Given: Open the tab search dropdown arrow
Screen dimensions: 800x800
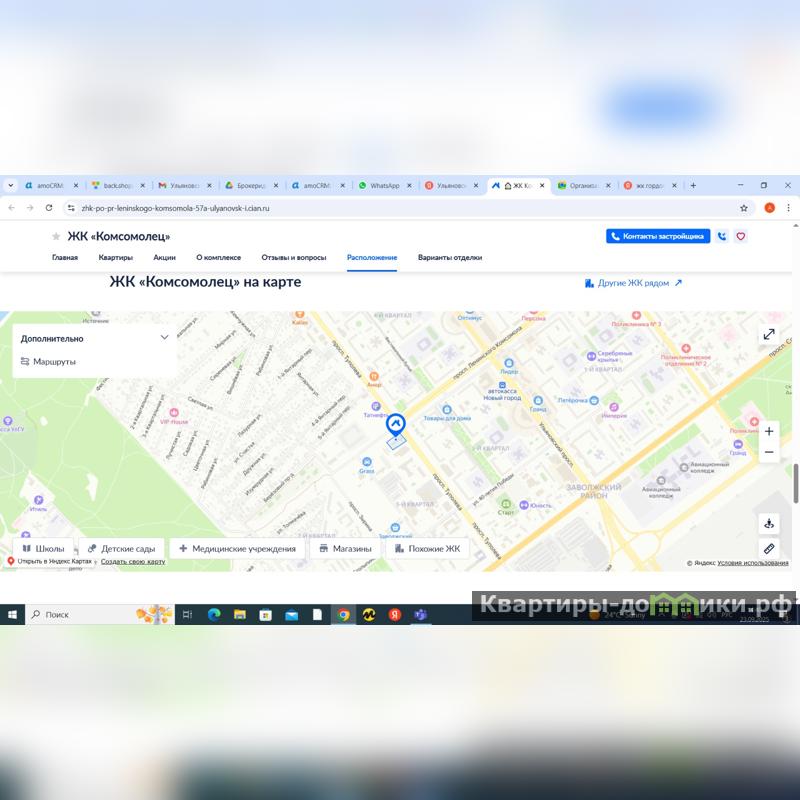Looking at the screenshot, I should point(10,185).
